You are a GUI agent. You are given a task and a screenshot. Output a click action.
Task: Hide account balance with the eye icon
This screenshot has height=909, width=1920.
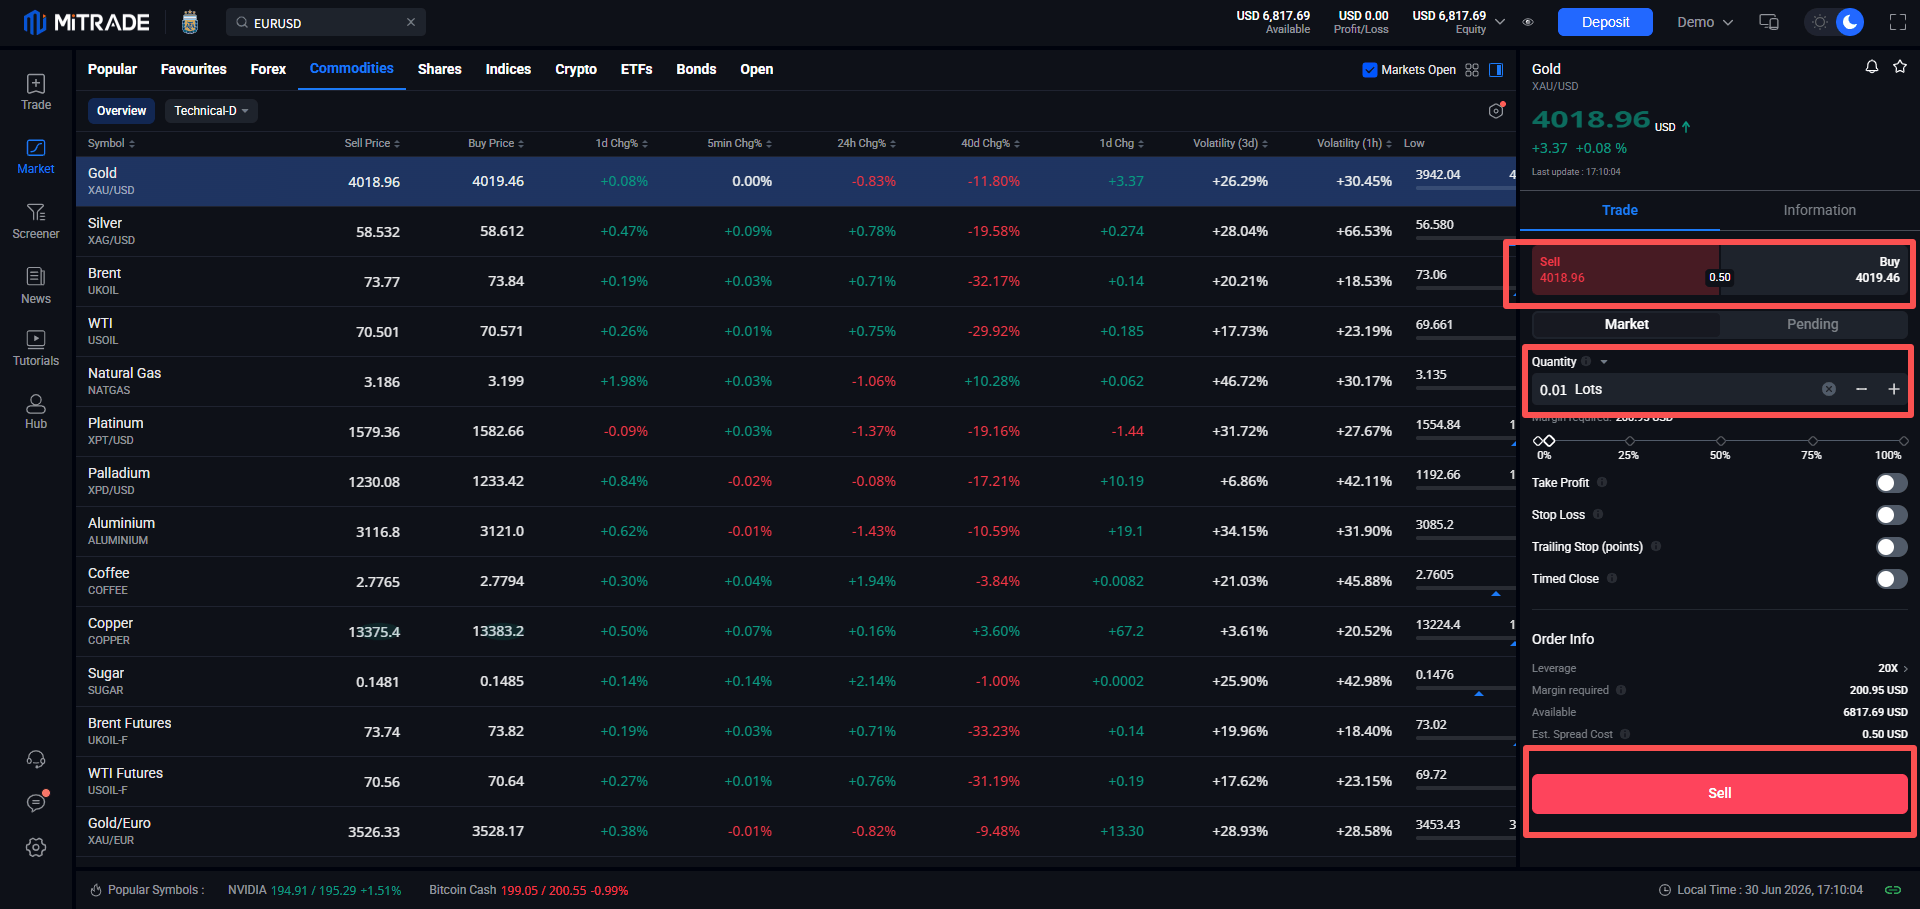point(1528,22)
